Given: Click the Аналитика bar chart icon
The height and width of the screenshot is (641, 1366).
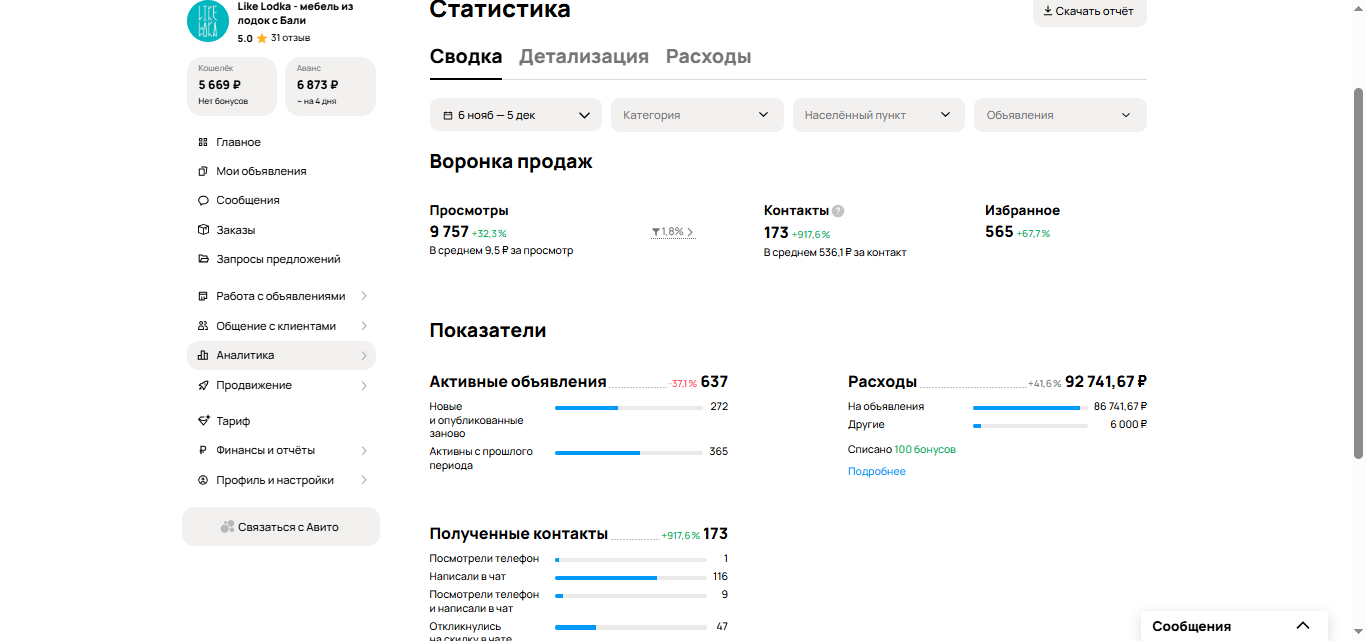Looking at the screenshot, I should [x=203, y=355].
